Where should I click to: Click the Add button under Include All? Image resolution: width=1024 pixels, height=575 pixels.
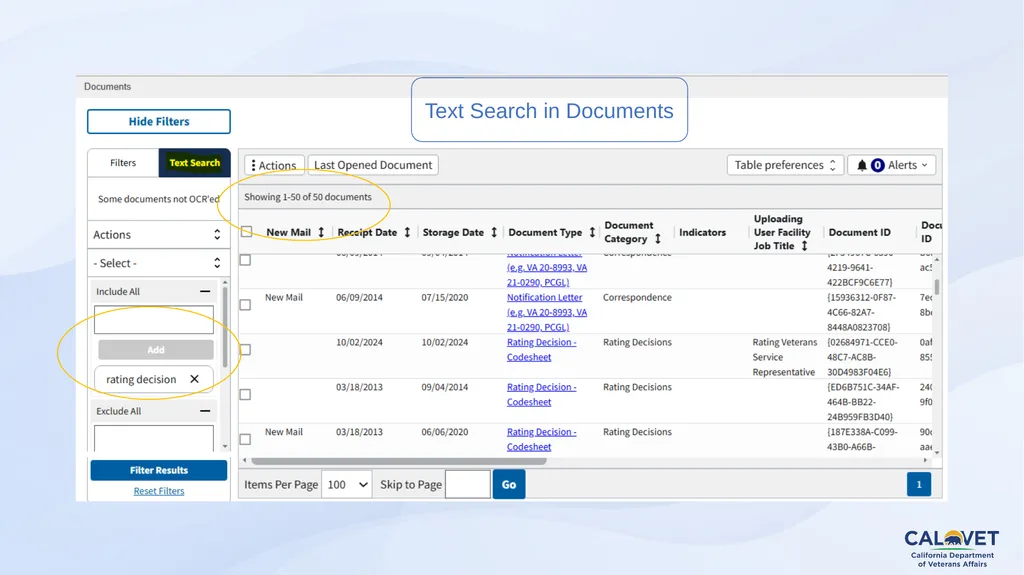pyautogui.click(x=155, y=350)
